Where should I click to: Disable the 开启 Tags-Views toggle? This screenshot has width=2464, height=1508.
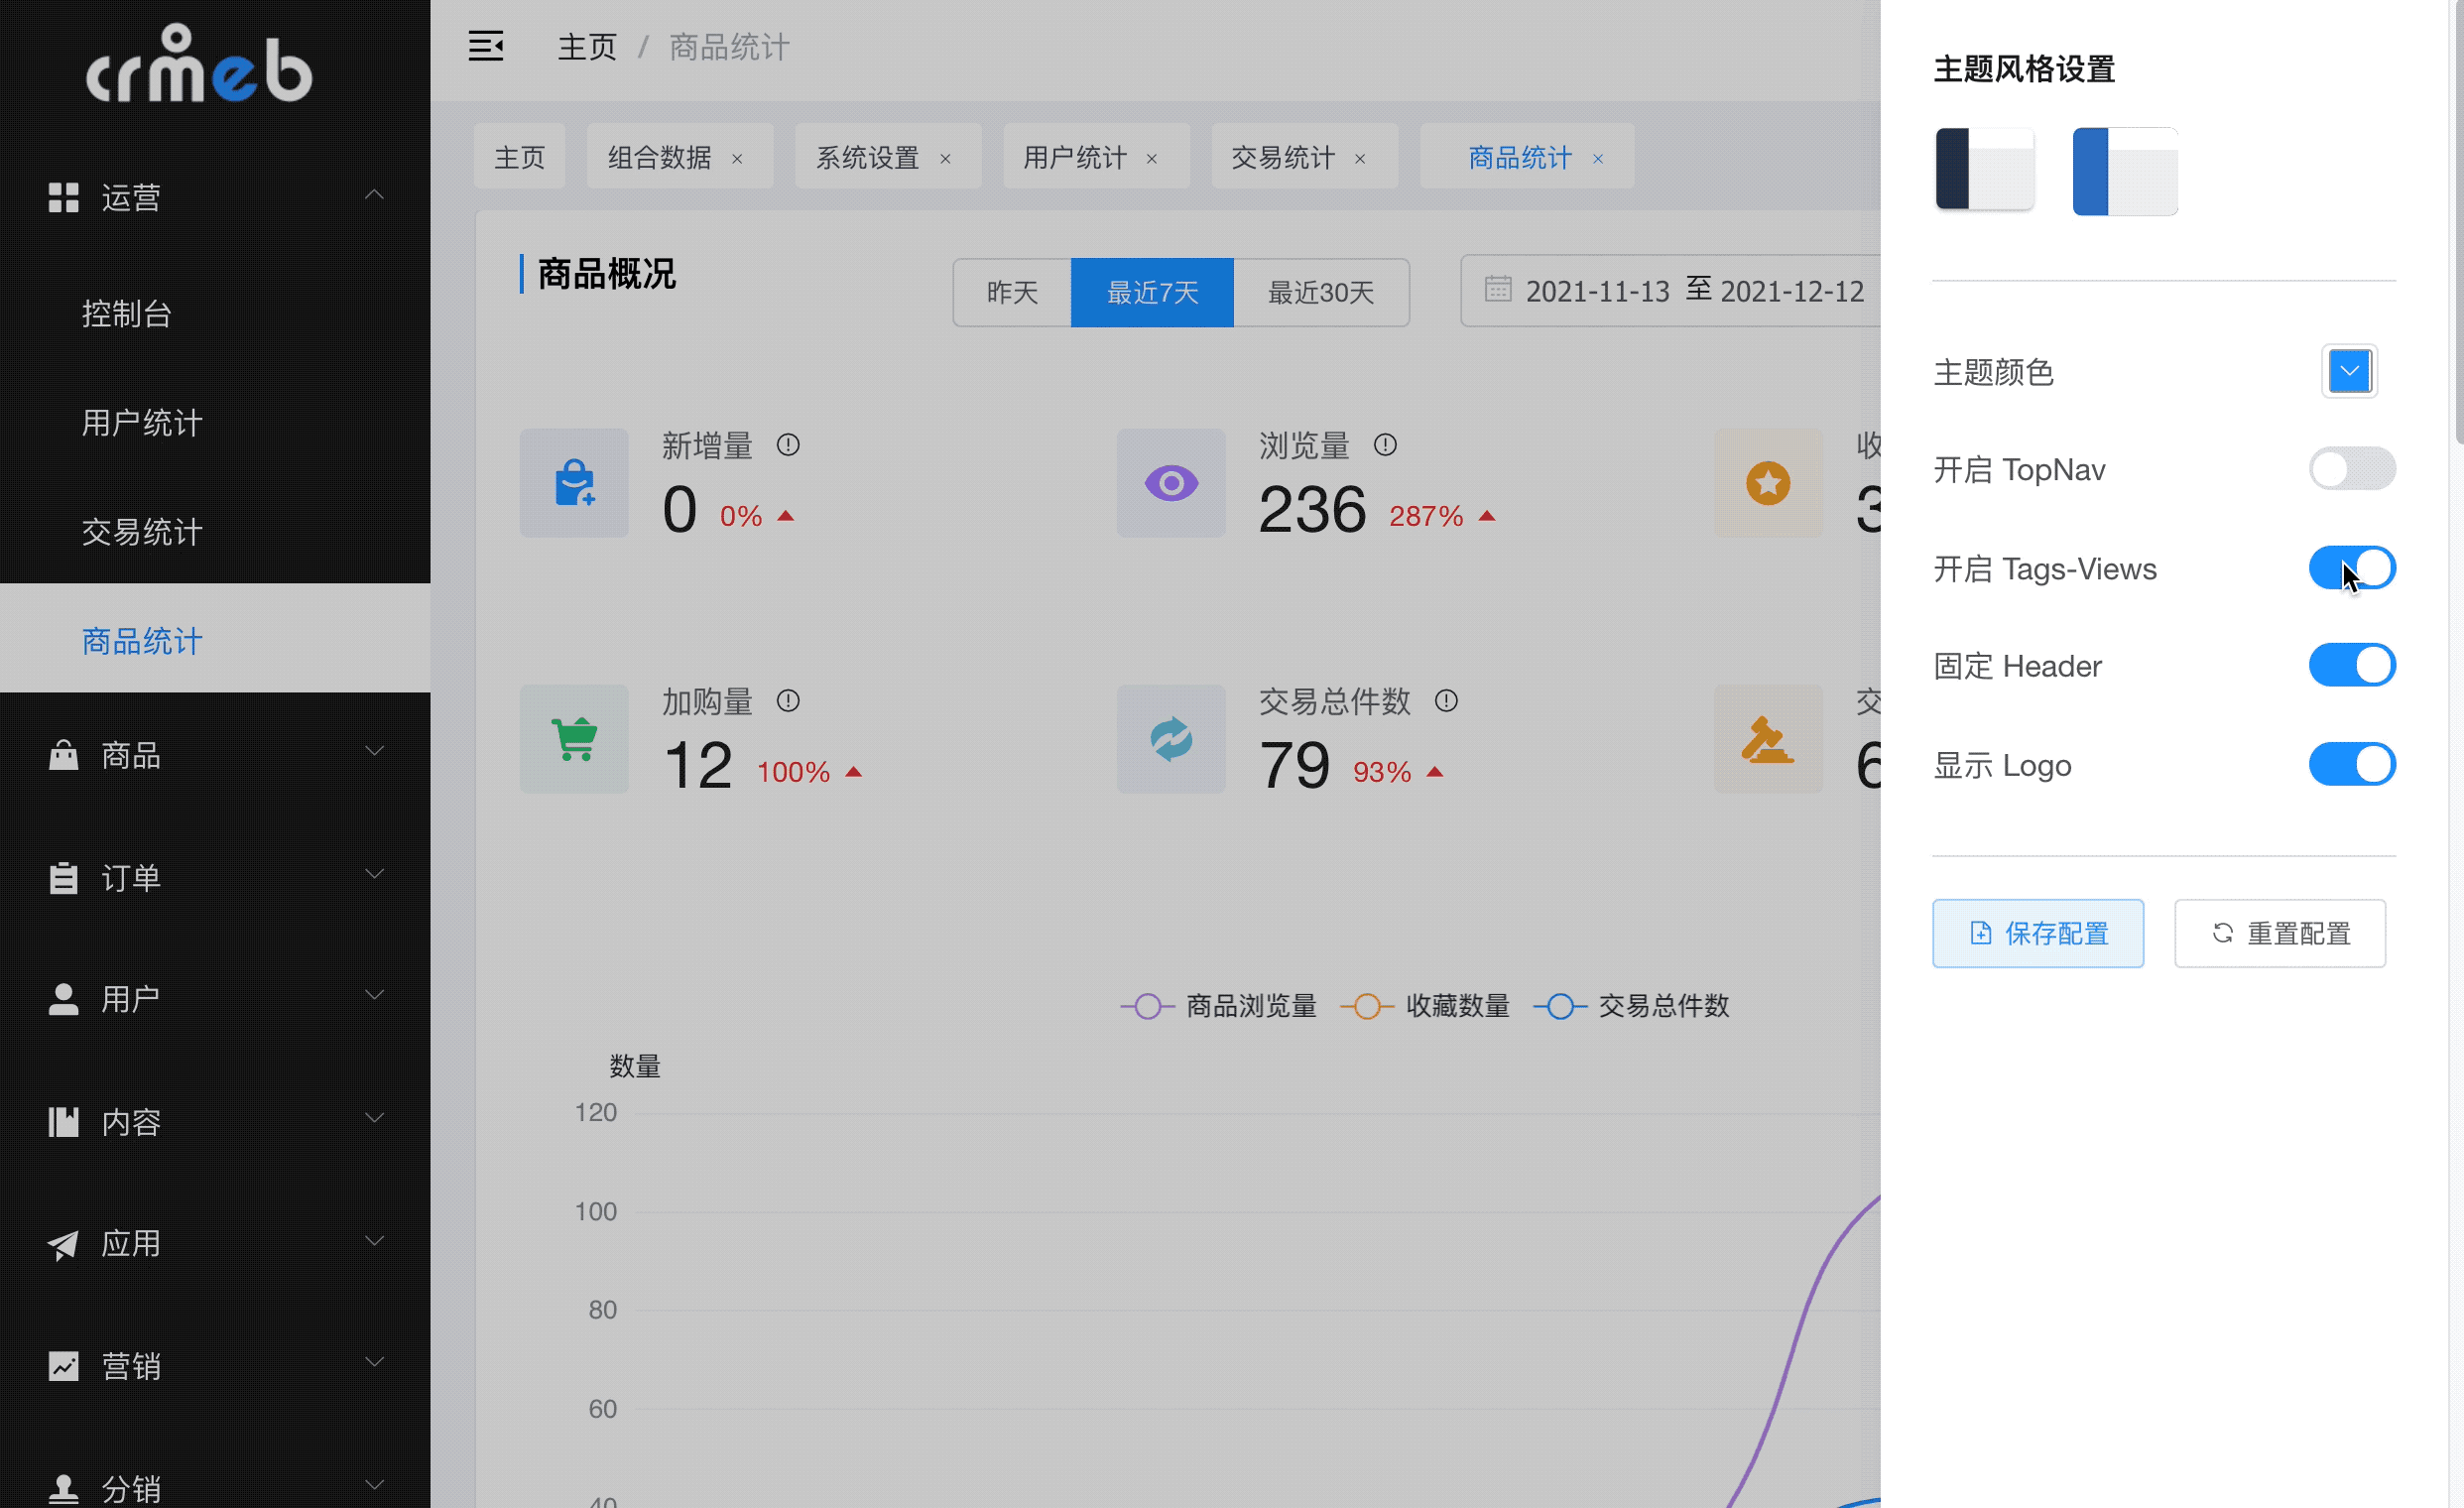[2352, 568]
